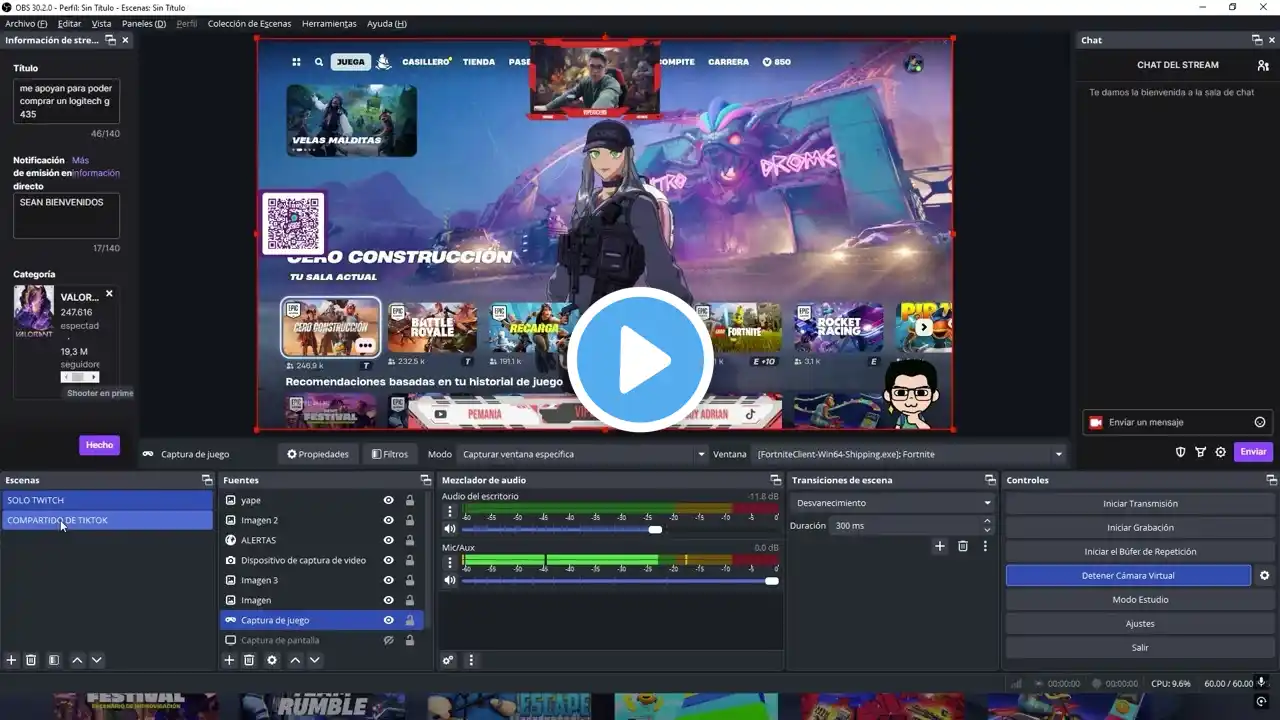Open transition properties three-dot menu

[985, 546]
